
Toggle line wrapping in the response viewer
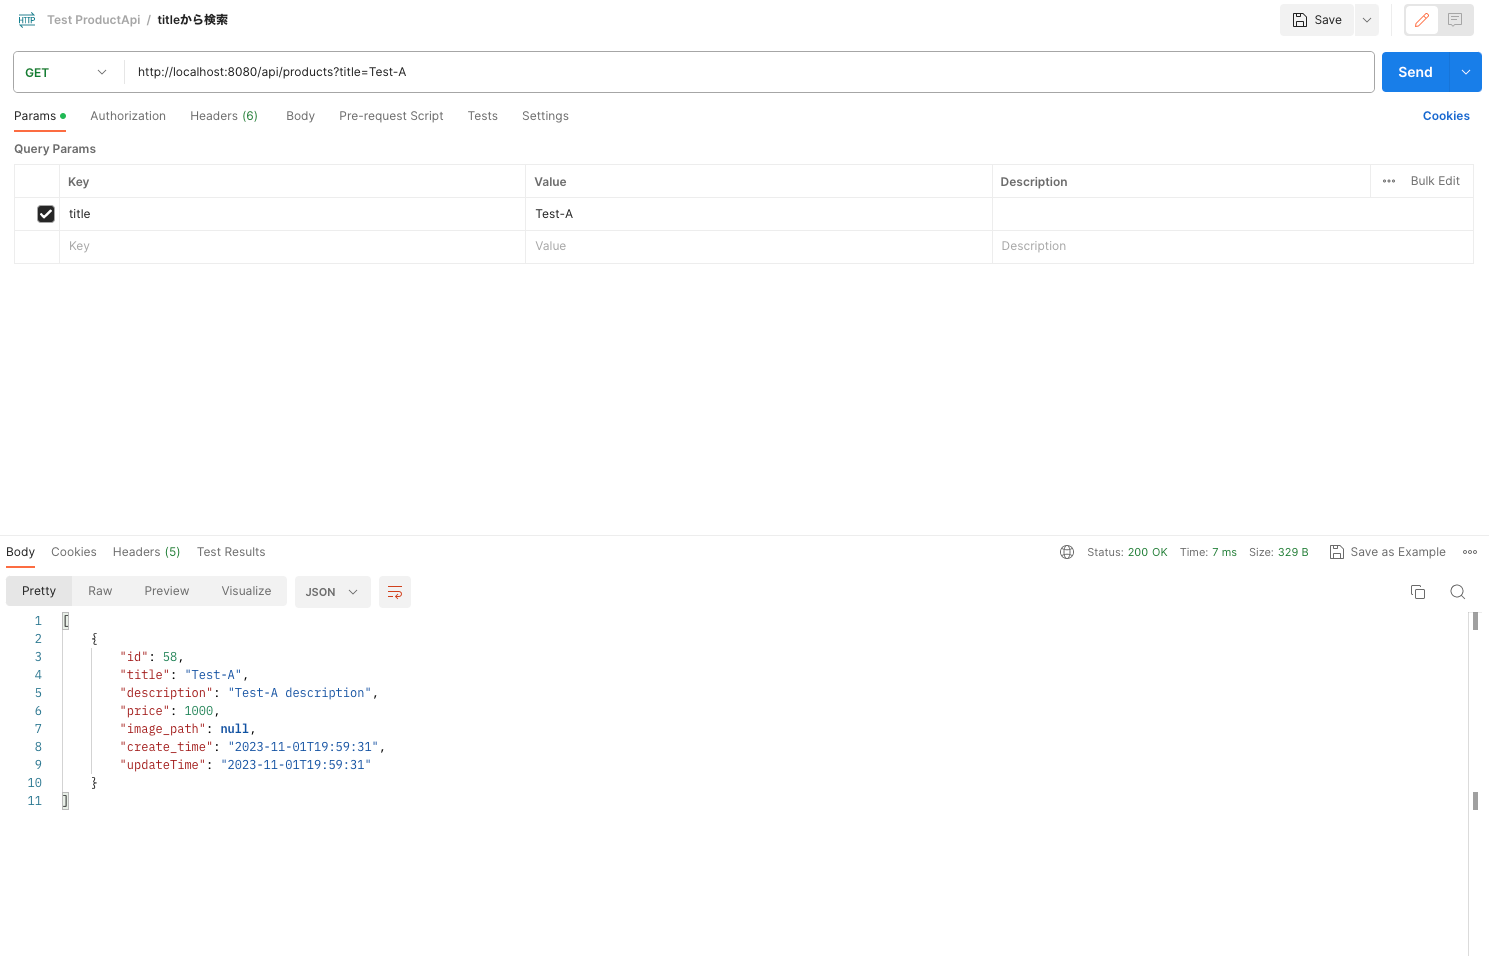coord(394,591)
